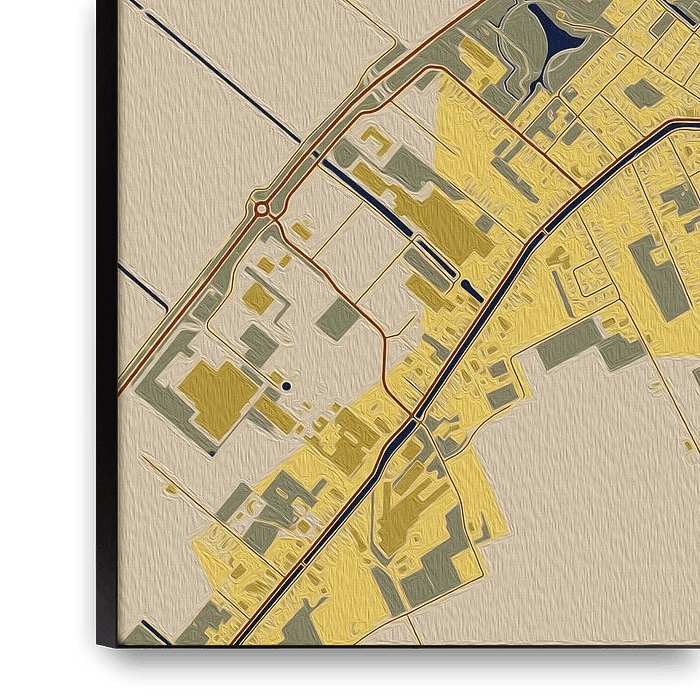Click the roundabout on the red road
Screen dimensions: 700x700
tap(262, 209)
